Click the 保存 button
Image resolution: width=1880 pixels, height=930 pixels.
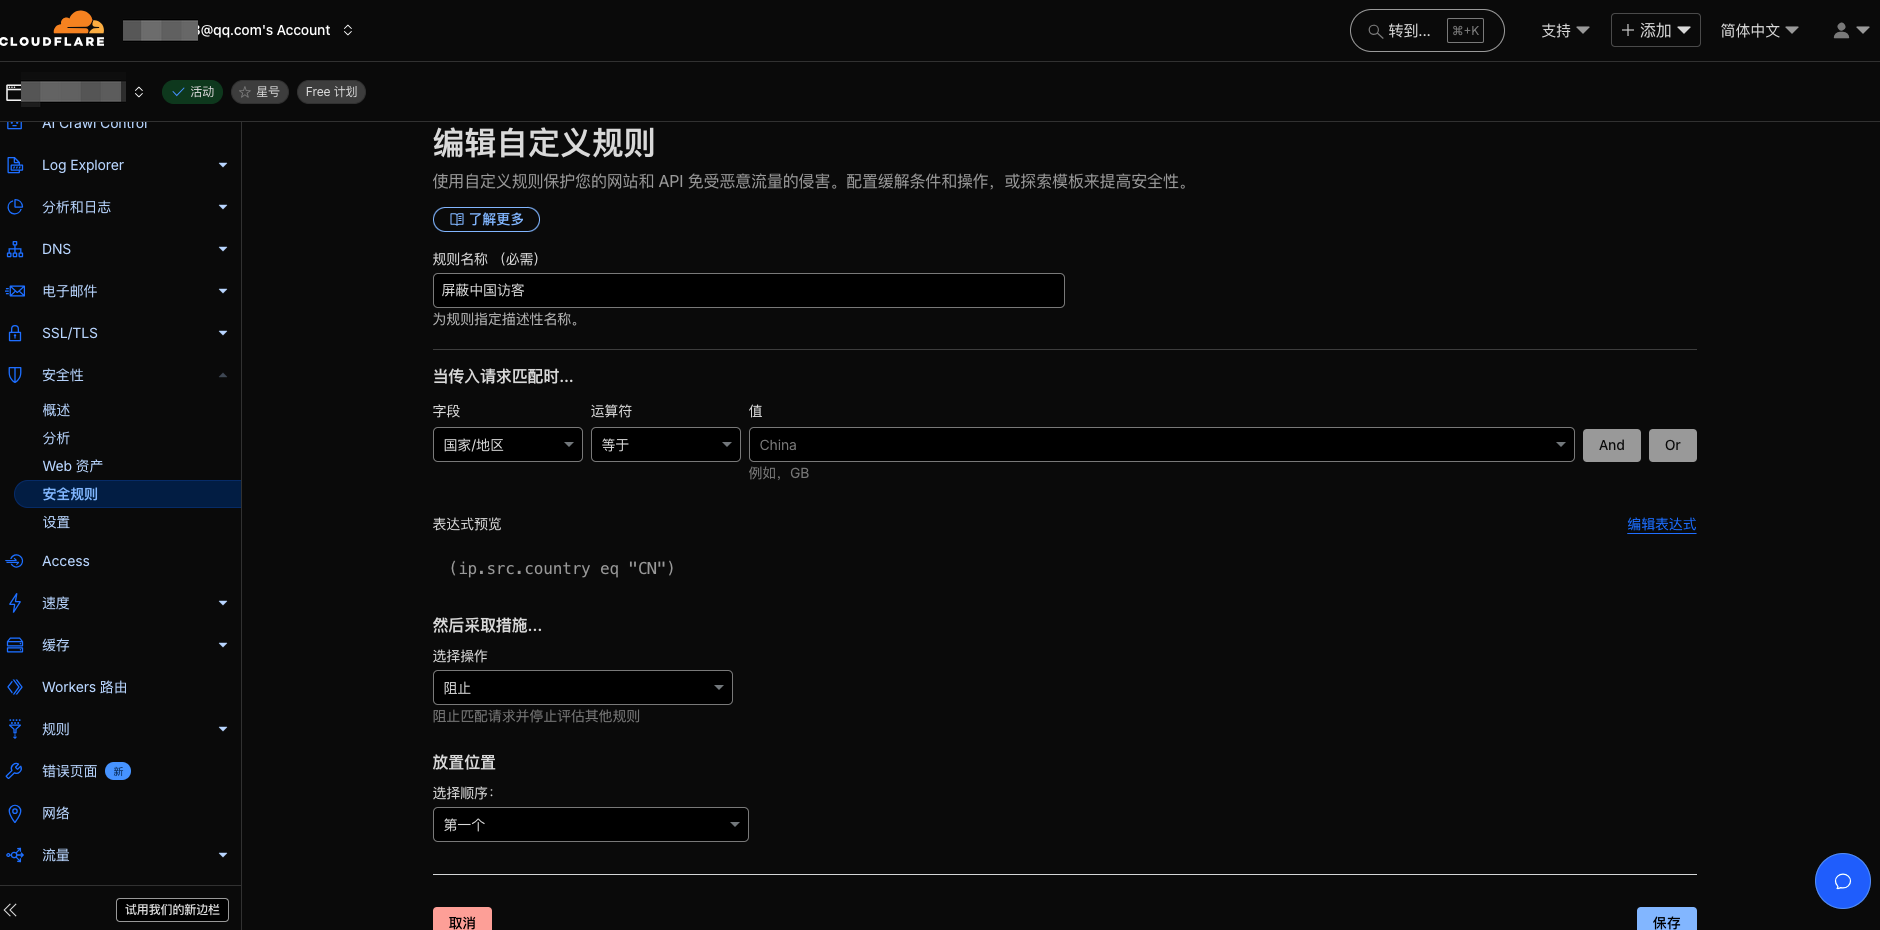pos(1666,920)
